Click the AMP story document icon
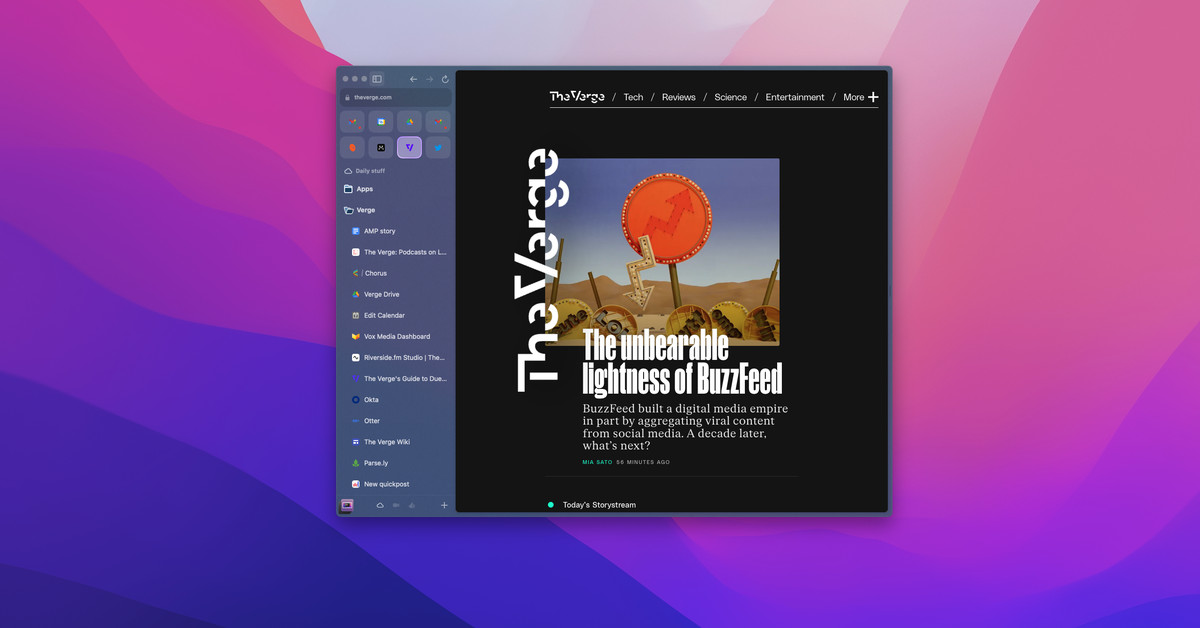1200x628 pixels. tap(355, 231)
